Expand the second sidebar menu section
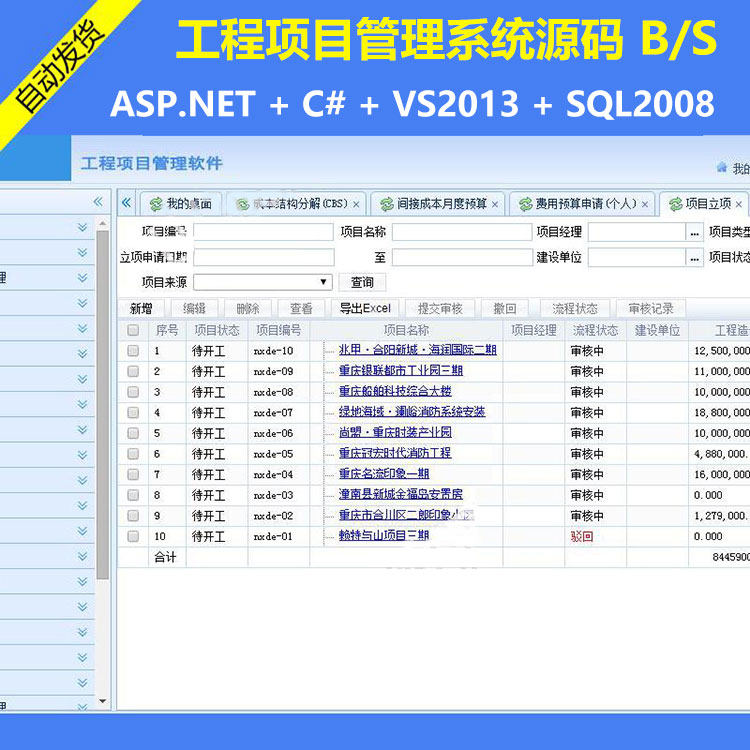750x750 pixels. click(82, 253)
